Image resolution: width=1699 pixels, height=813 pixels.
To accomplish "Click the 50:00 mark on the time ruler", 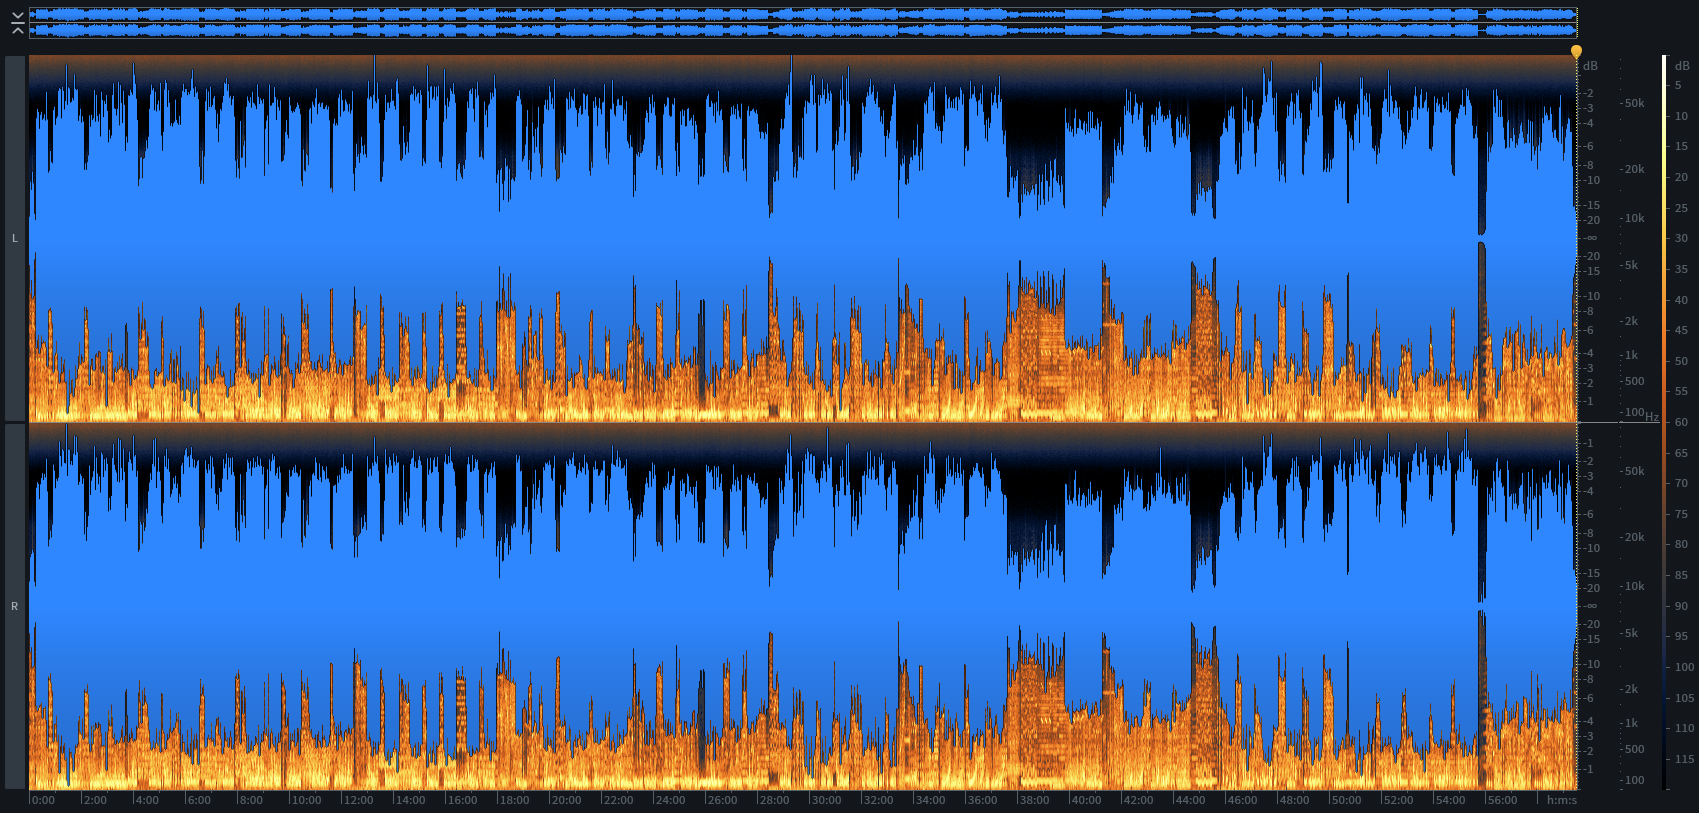I will pyautogui.click(x=1346, y=800).
